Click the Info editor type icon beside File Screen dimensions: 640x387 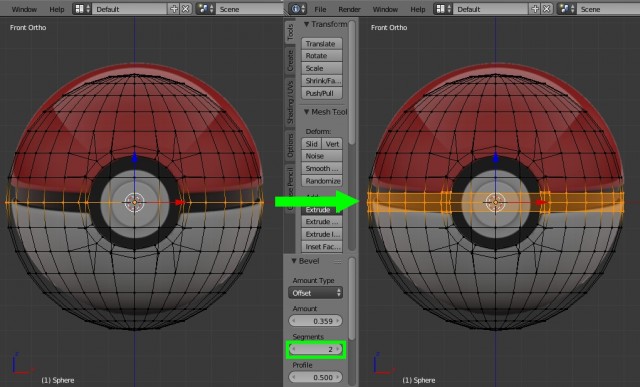pos(297,9)
